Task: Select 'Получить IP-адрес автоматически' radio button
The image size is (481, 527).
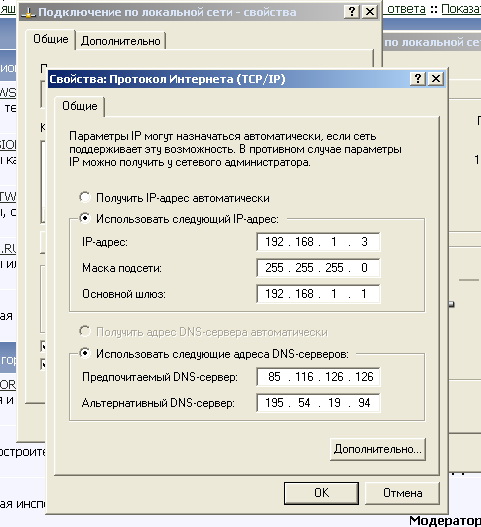Action: pos(85,197)
